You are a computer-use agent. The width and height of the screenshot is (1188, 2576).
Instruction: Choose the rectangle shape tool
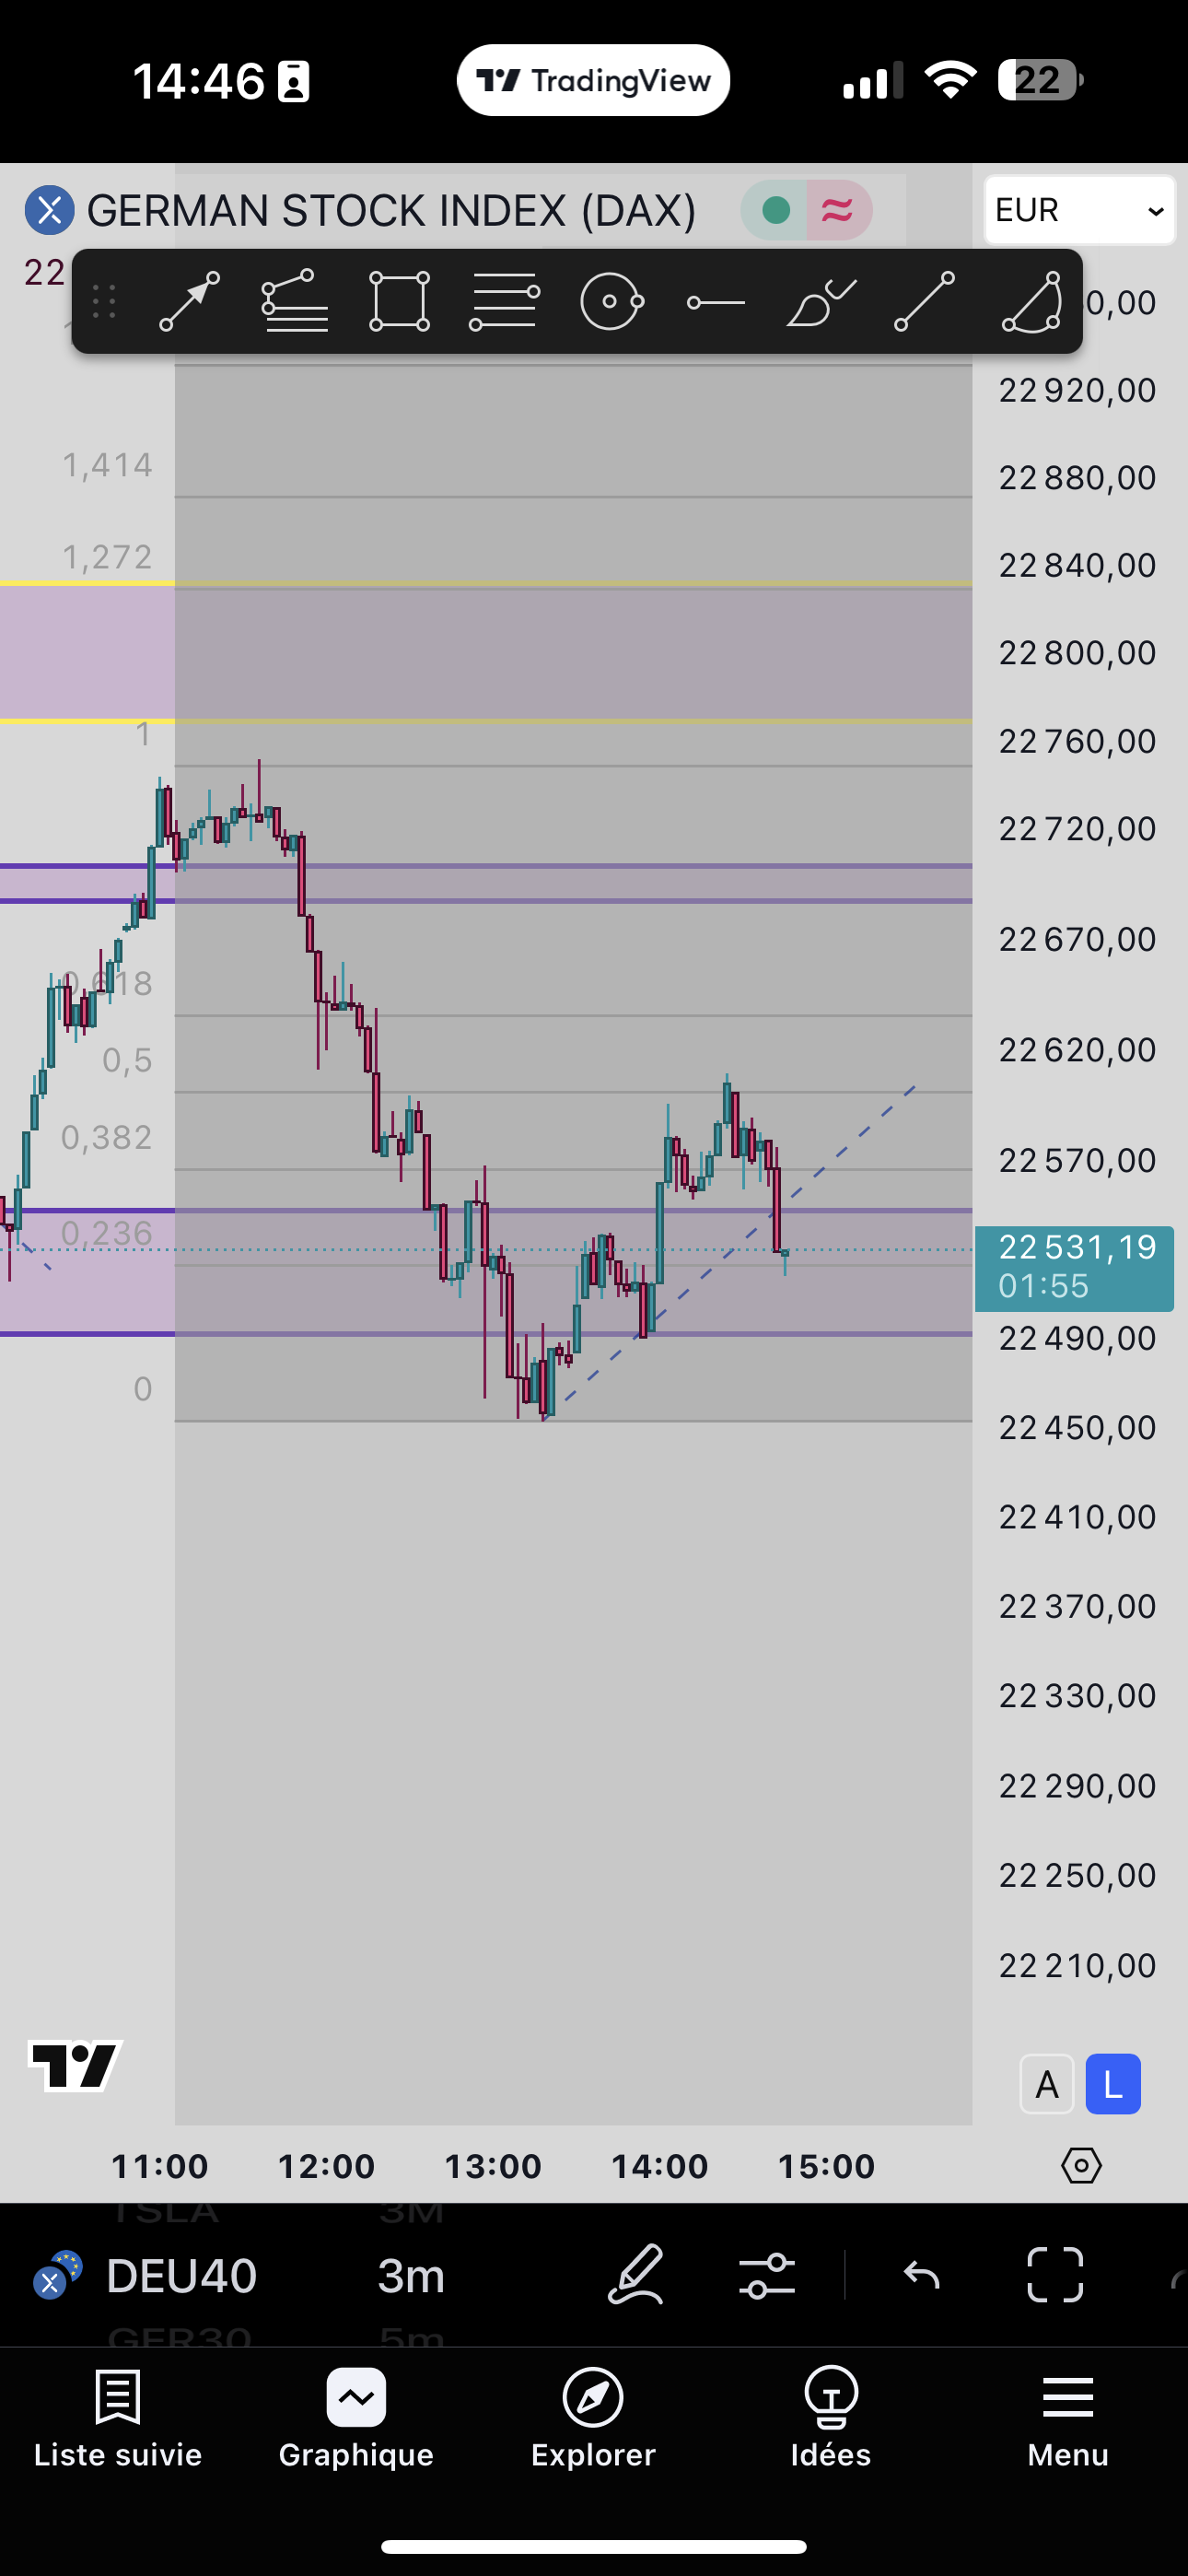click(x=399, y=301)
